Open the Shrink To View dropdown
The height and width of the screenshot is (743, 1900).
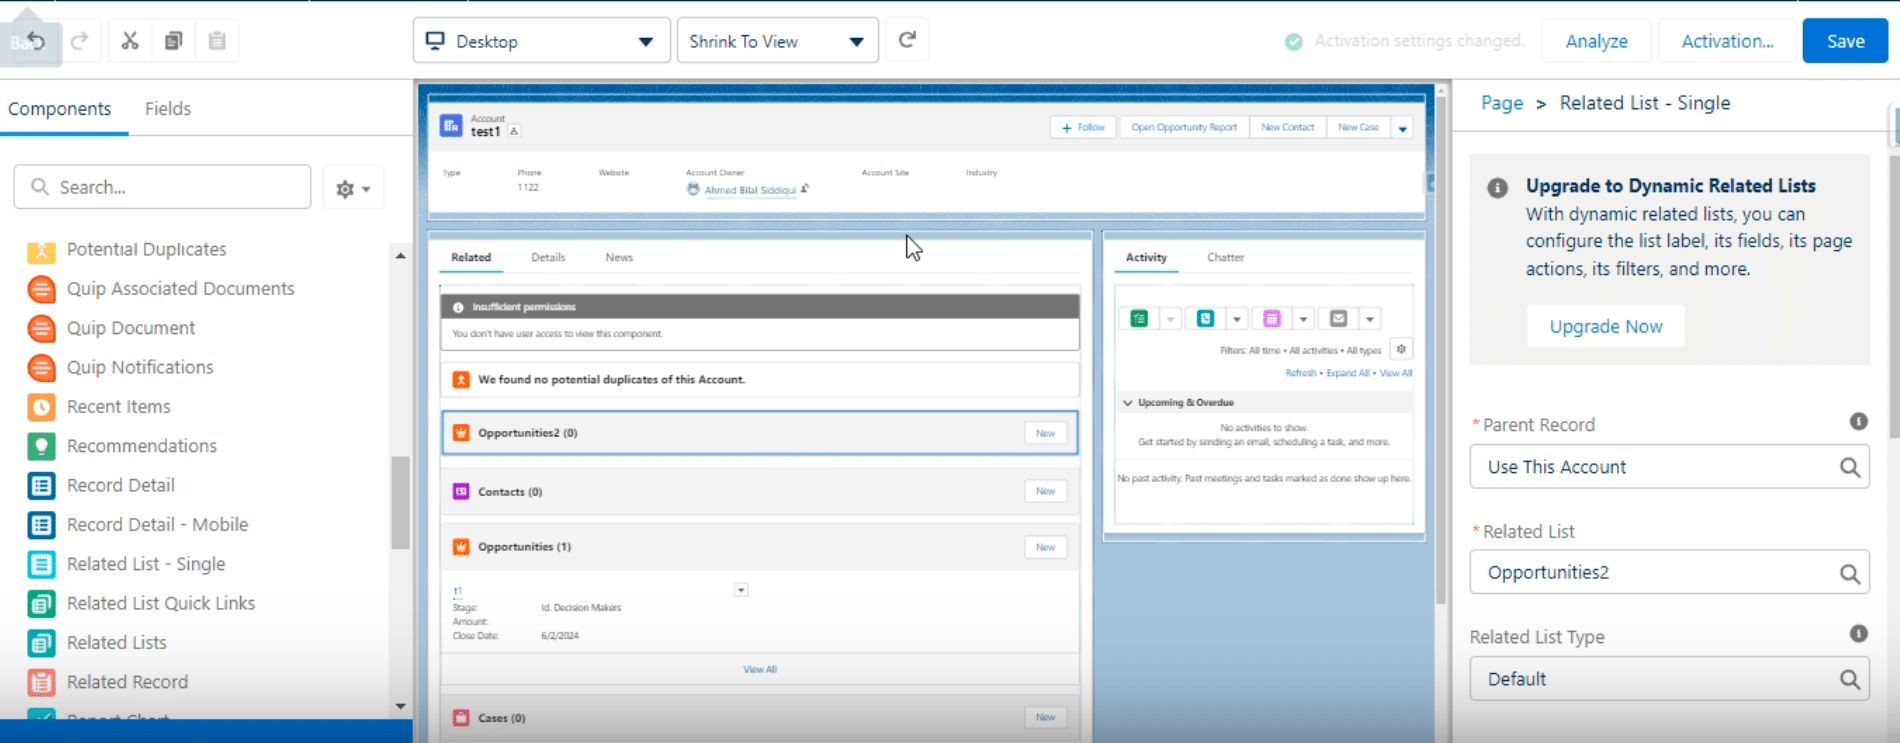pos(777,41)
